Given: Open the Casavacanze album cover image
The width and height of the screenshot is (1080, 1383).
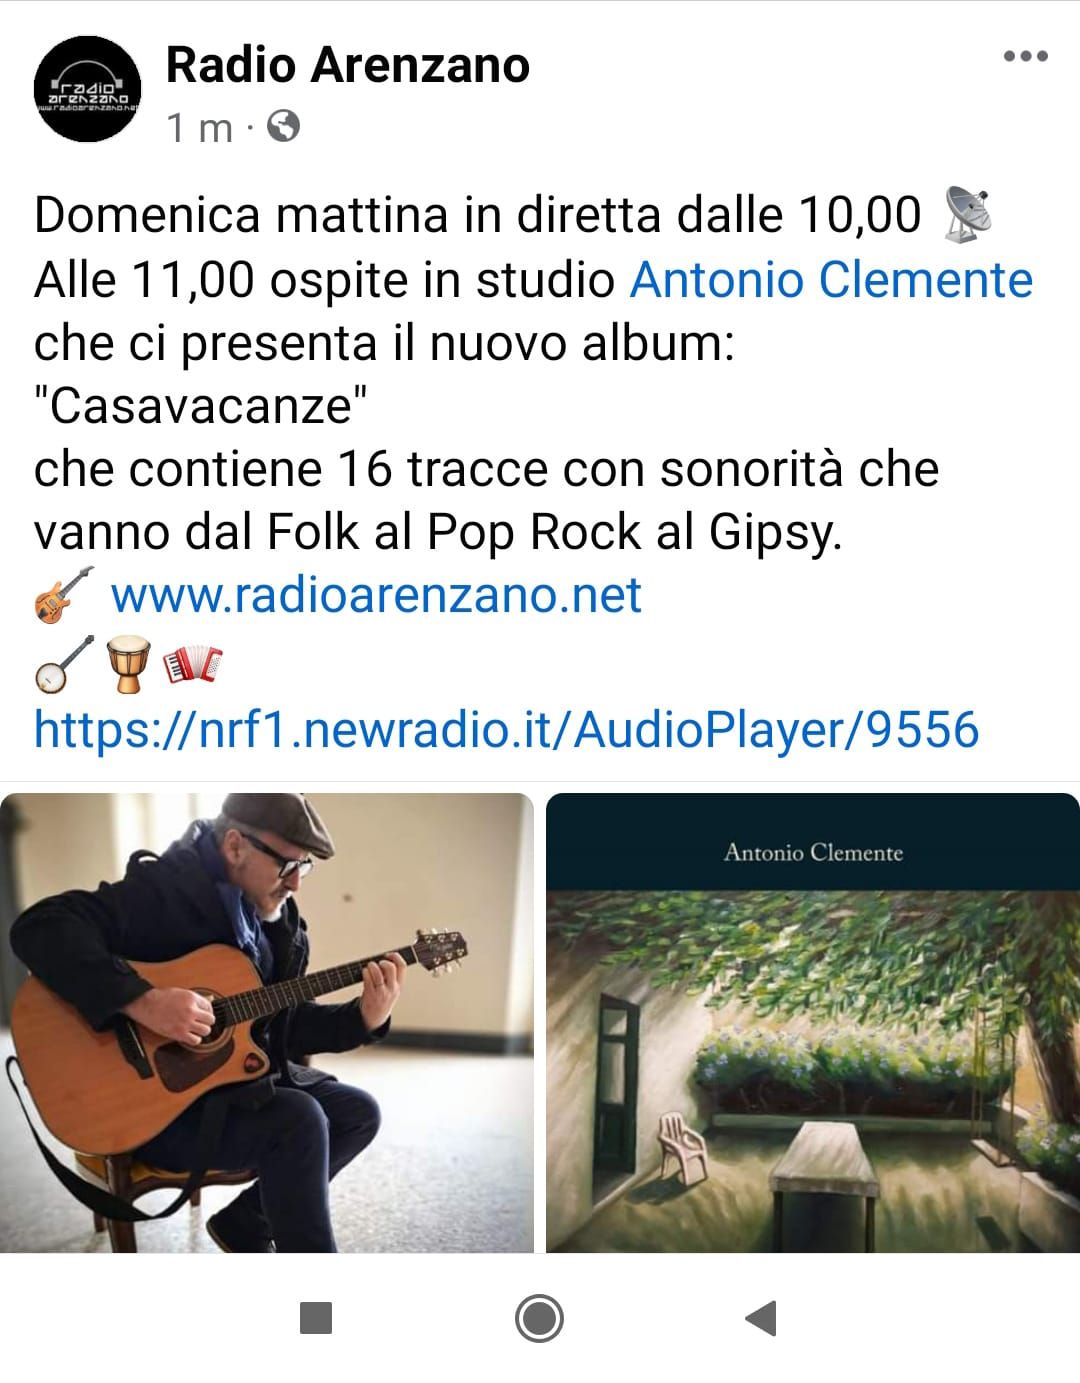Looking at the screenshot, I should (813, 1022).
